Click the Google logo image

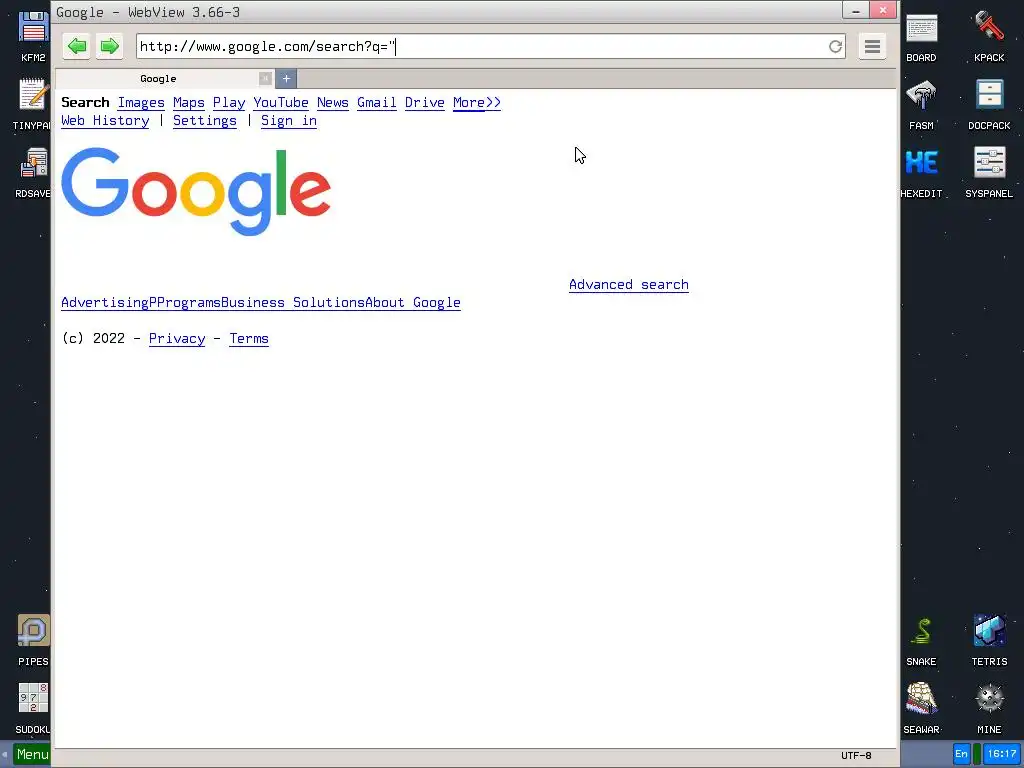pos(196,191)
